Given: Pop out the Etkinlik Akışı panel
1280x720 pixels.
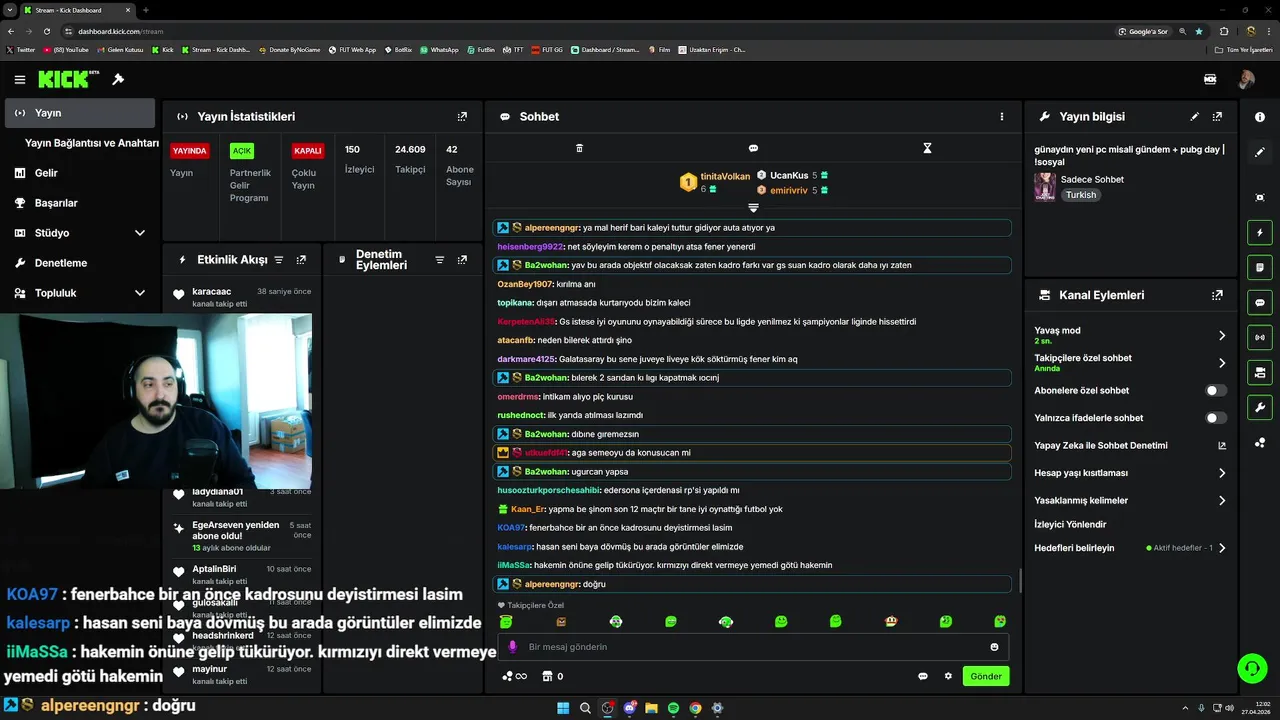Looking at the screenshot, I should (301, 260).
